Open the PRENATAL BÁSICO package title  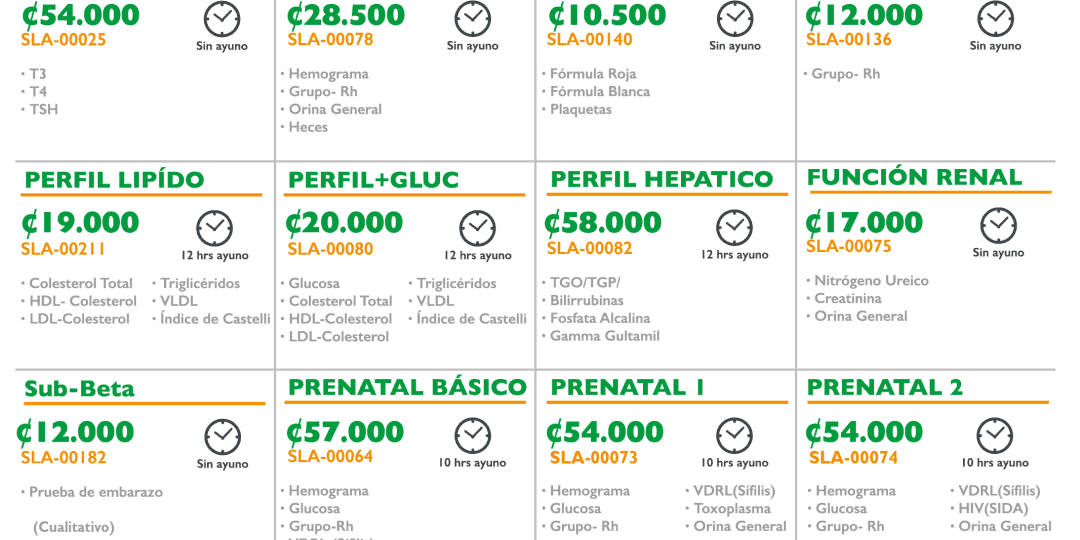(x=407, y=387)
